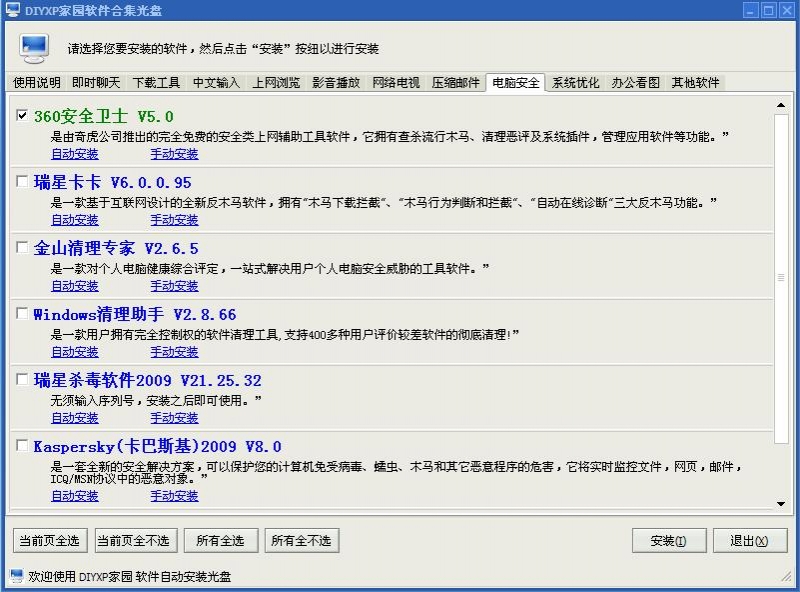
Task: Click 自动安装 under 瑞星杀毒软件2009
Action: click(x=75, y=418)
